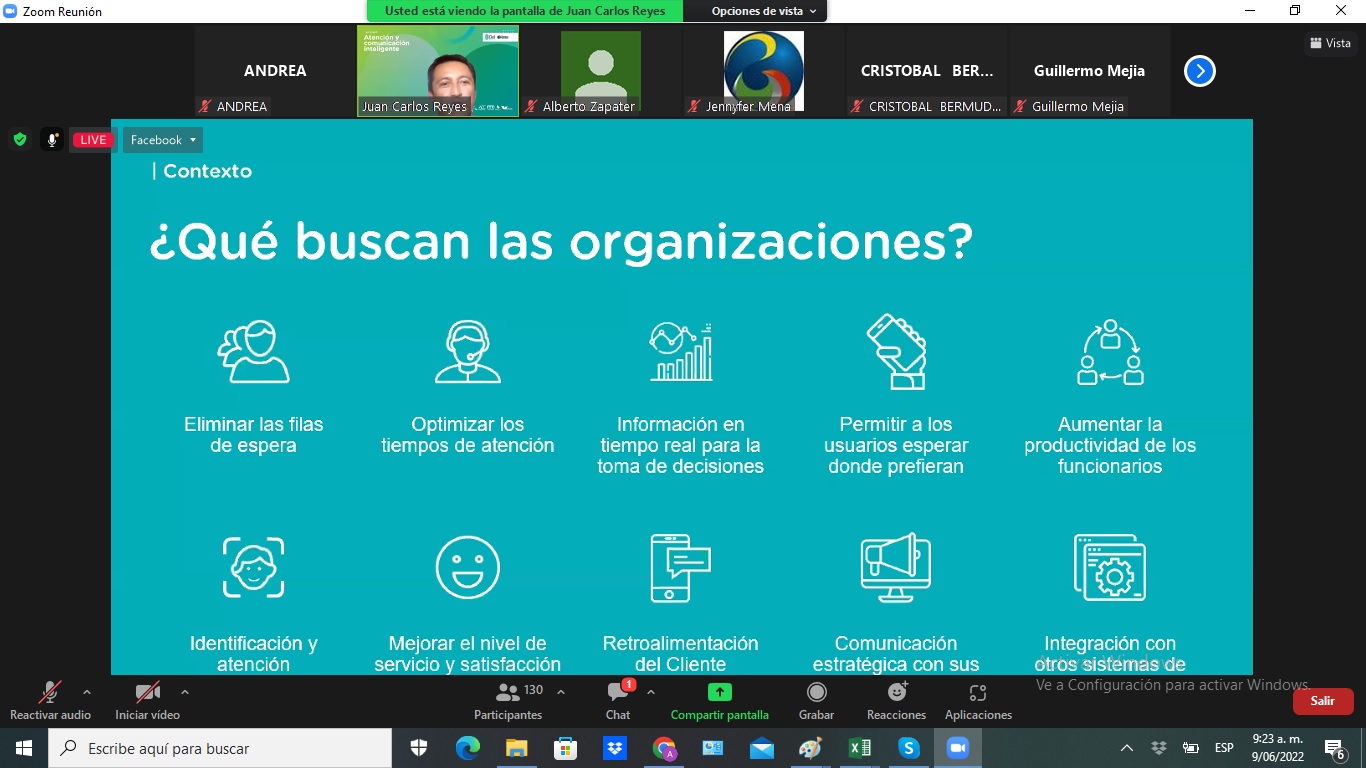This screenshot has height=768, width=1366.
Task: Open Dropbox from the taskbar
Action: pyautogui.click(x=615, y=748)
